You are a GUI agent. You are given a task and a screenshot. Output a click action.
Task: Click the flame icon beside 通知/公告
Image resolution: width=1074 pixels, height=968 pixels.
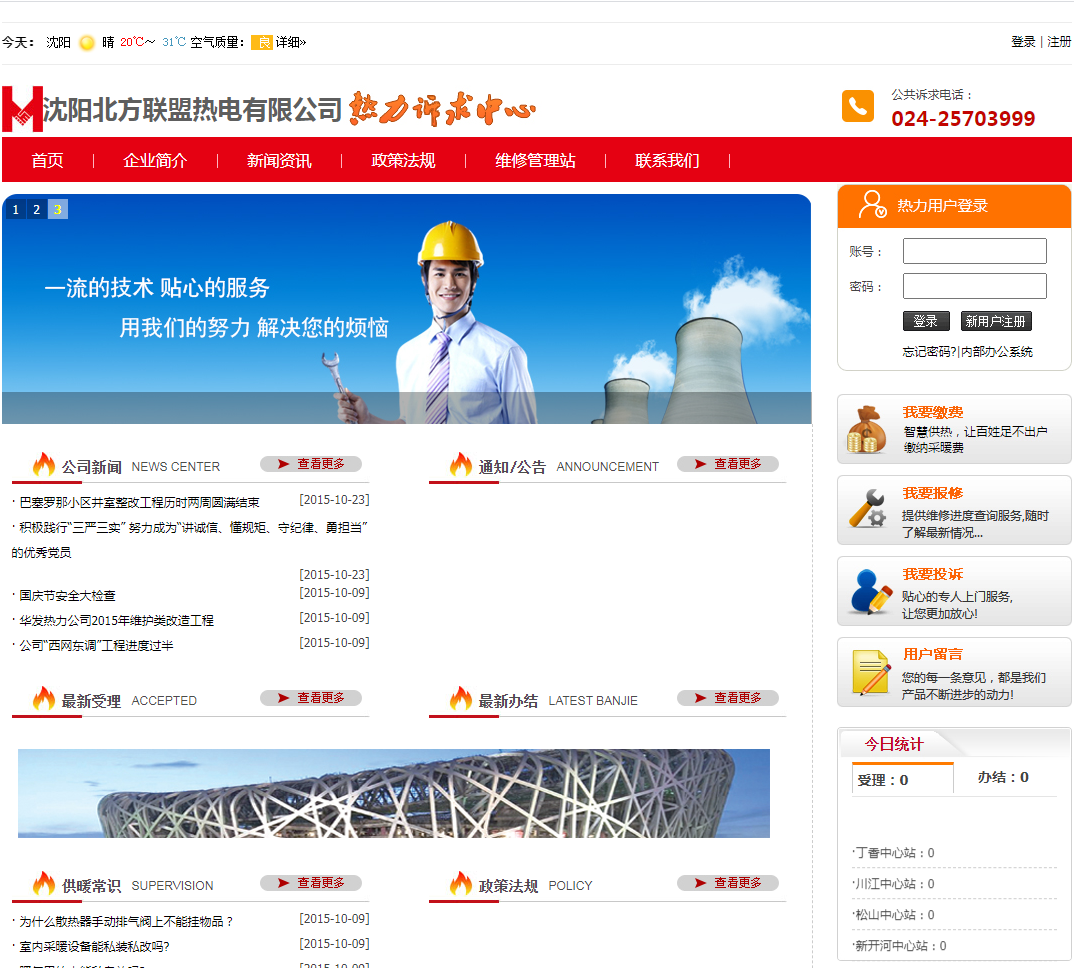coord(461,464)
